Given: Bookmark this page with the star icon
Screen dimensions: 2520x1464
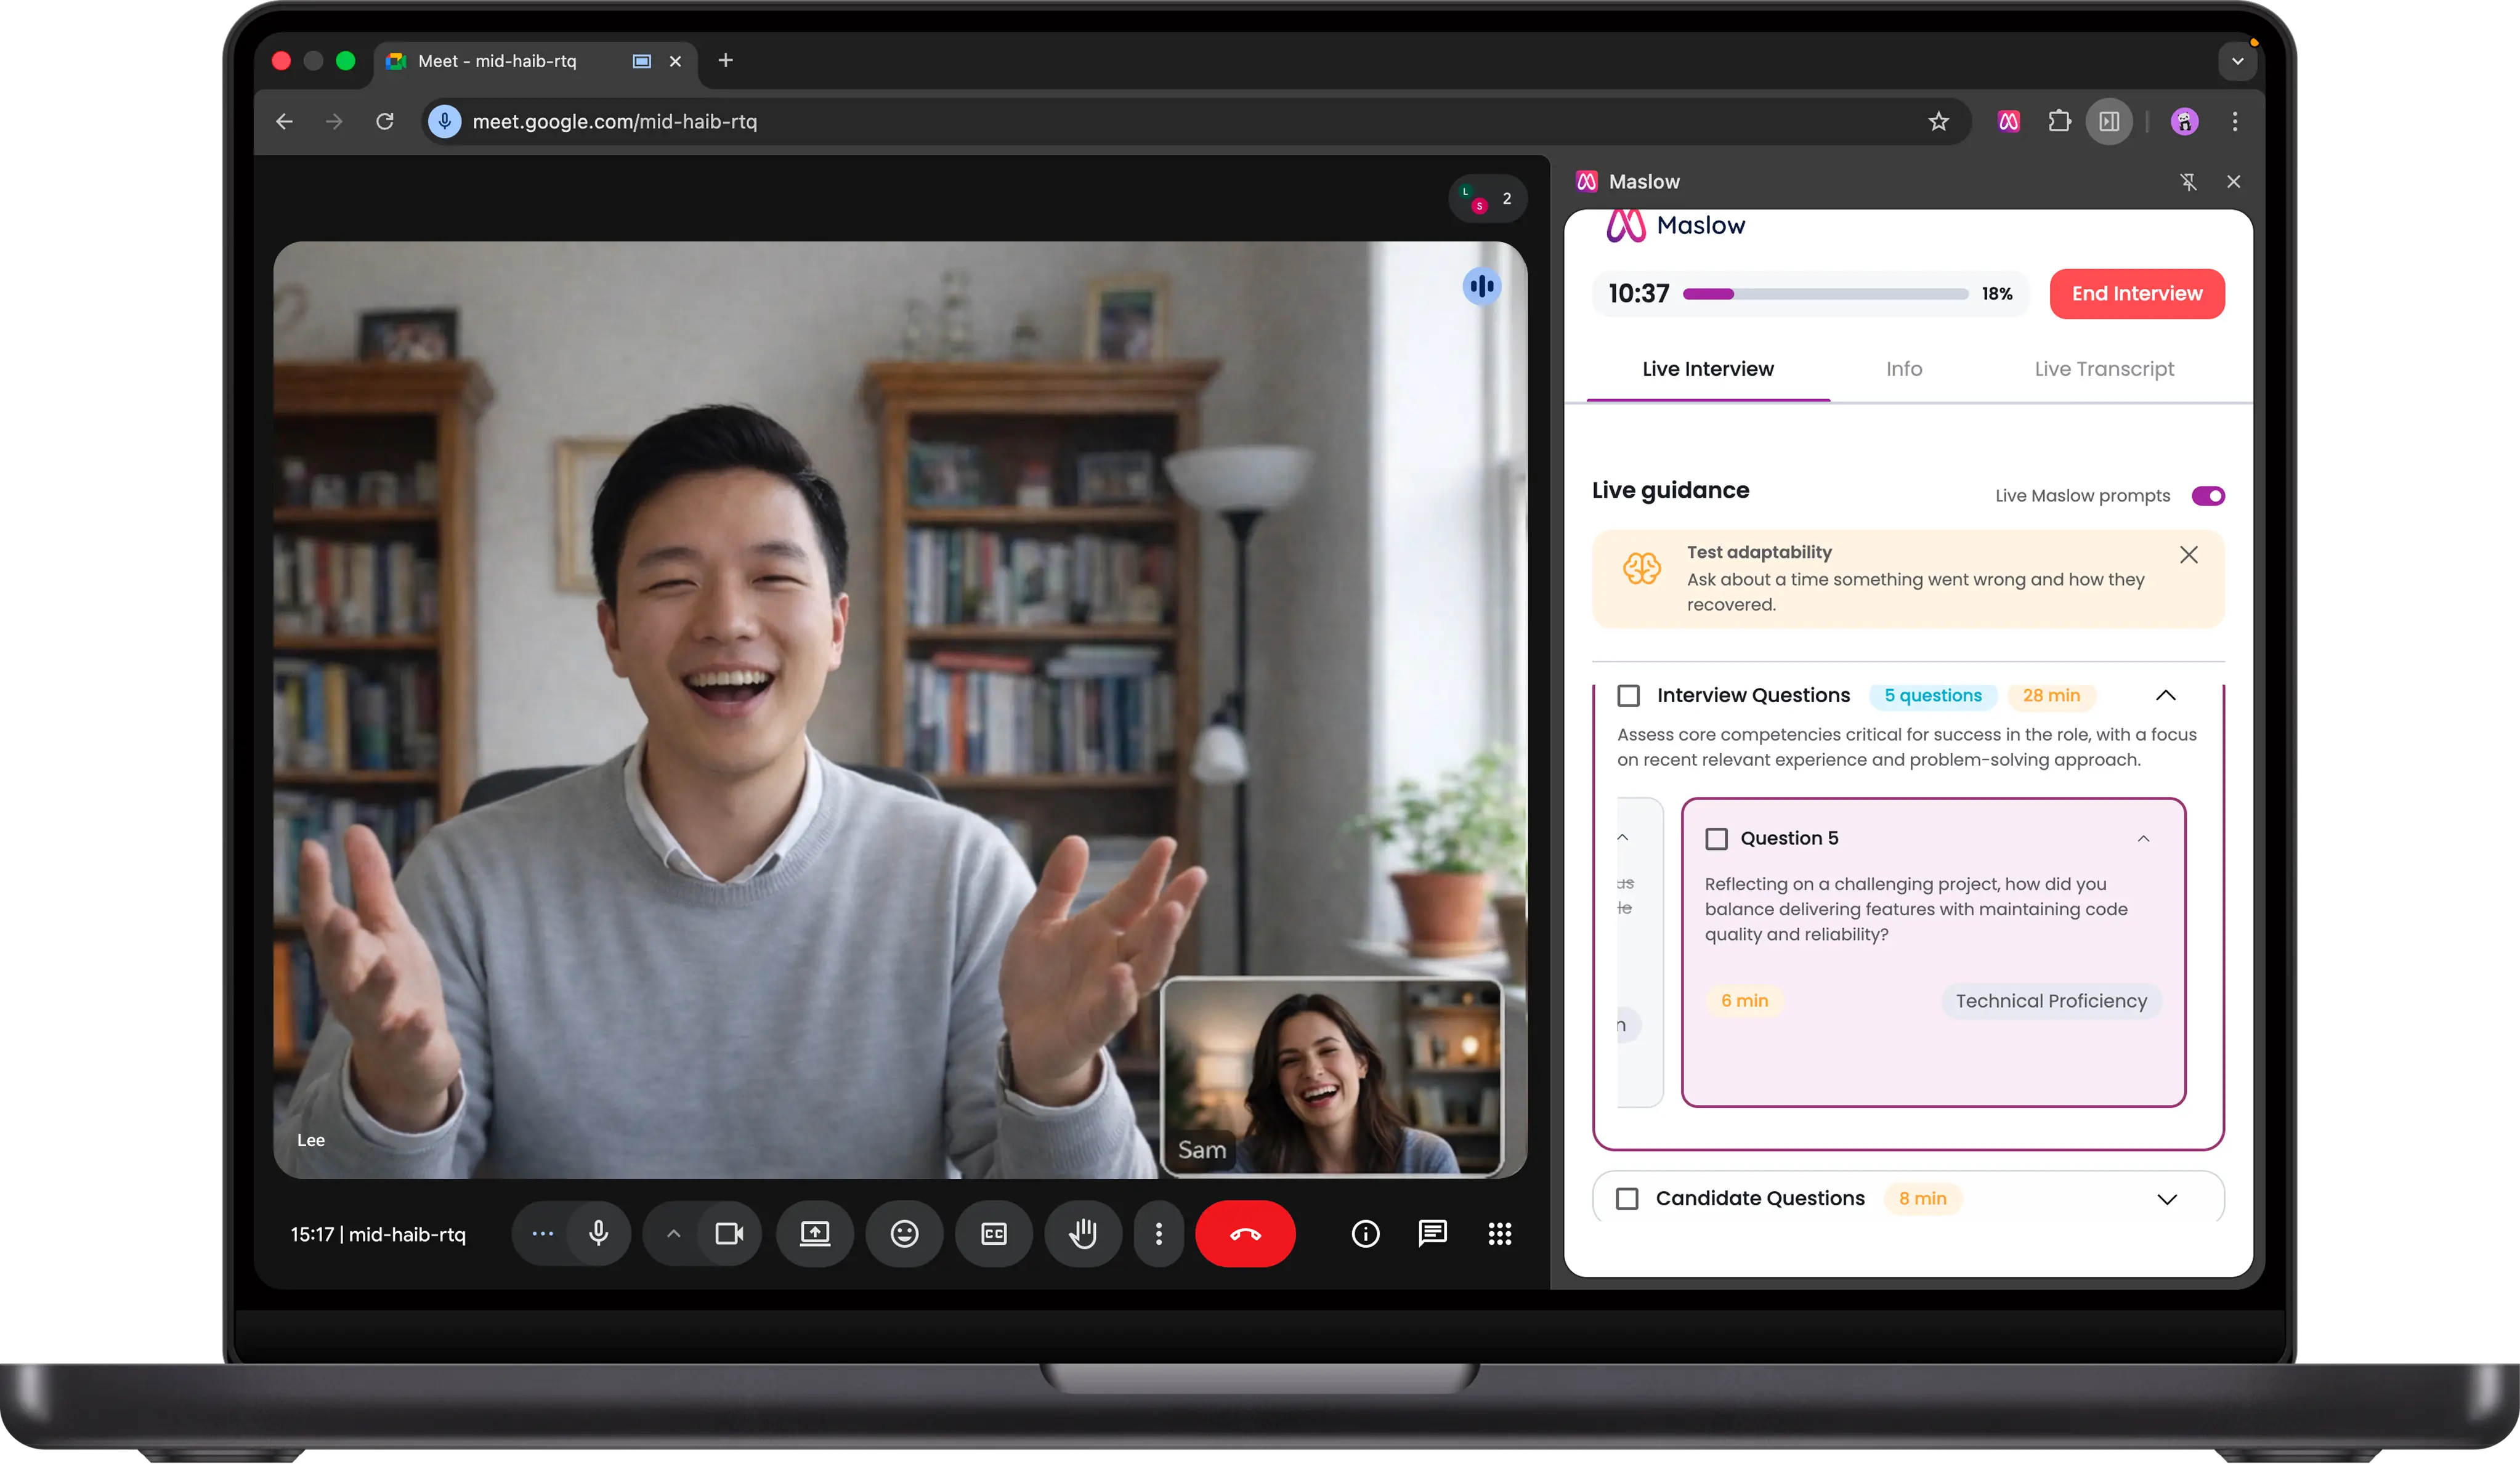Looking at the screenshot, I should 1938,121.
